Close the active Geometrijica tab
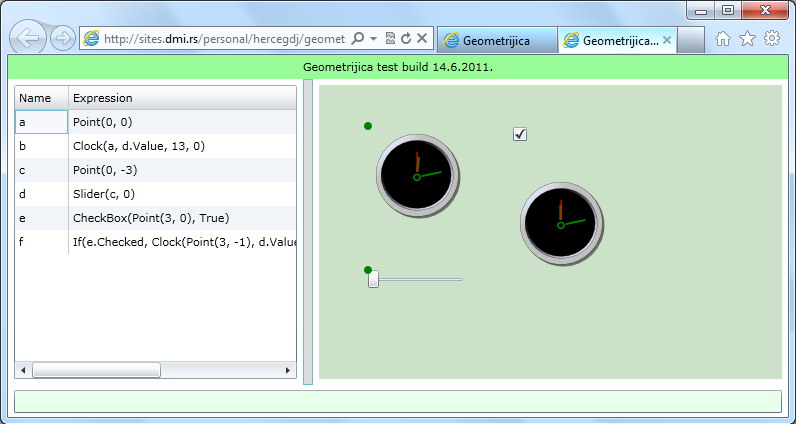The image size is (796, 424). tap(667, 40)
